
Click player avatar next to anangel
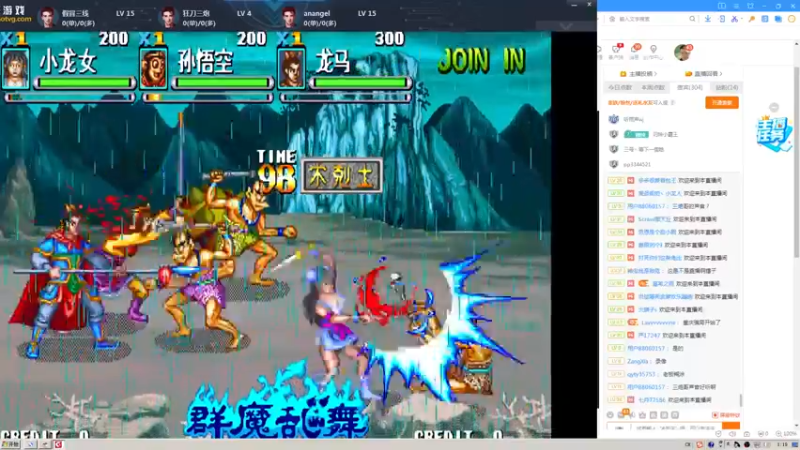coord(289,17)
